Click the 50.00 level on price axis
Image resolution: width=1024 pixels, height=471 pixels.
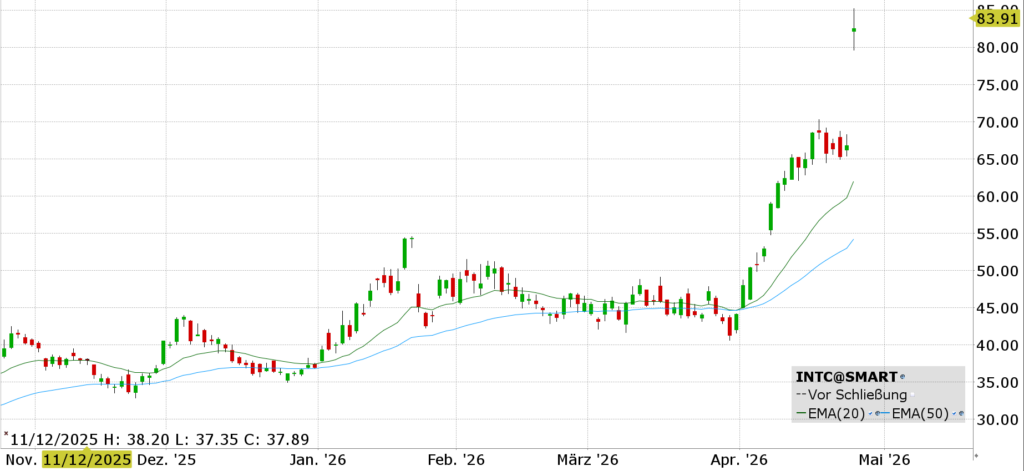pos(998,271)
